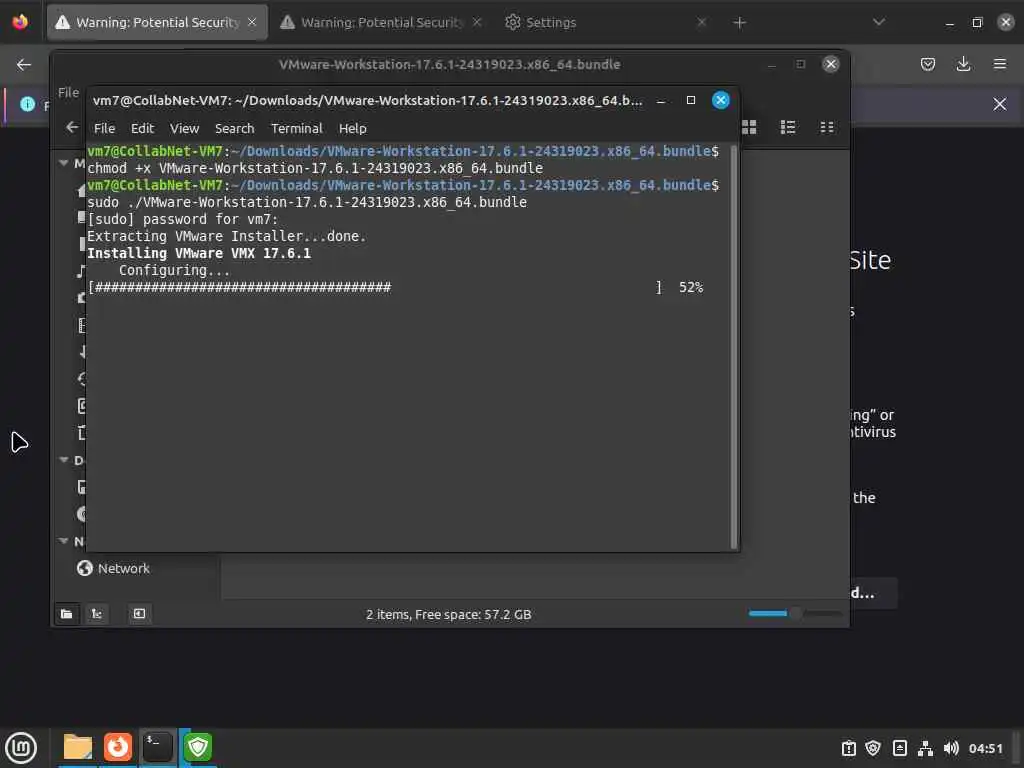The height and width of the screenshot is (768, 1024).
Task: Click the green shield icon in the taskbar
Action: point(198,747)
